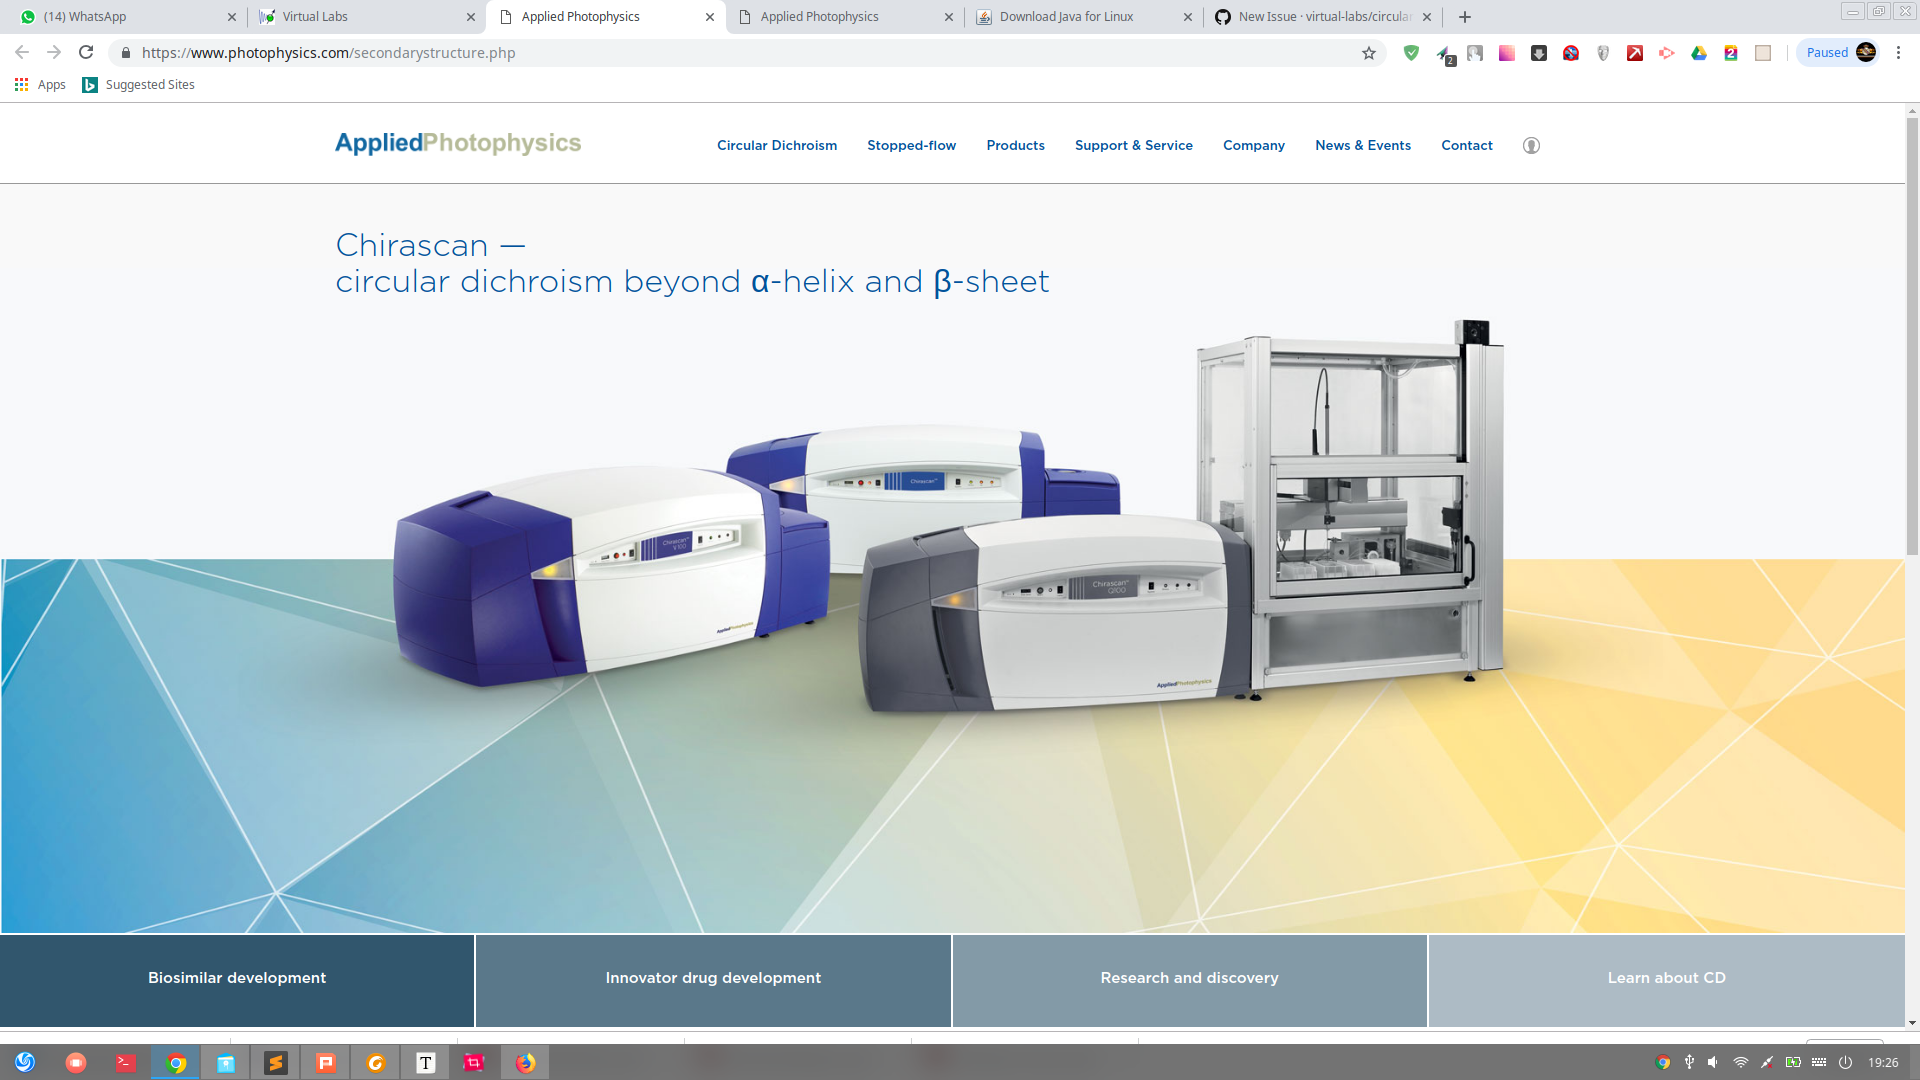Open the Chrome customization menu

coord(1900,52)
